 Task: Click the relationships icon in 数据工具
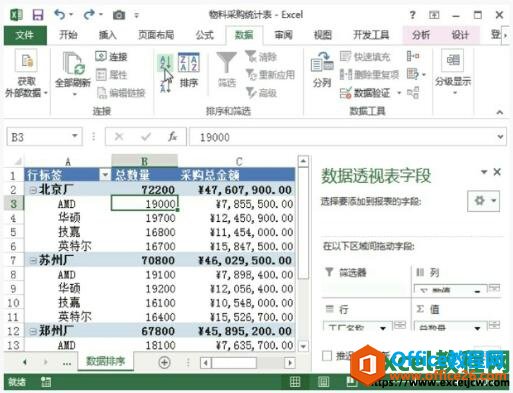413,93
